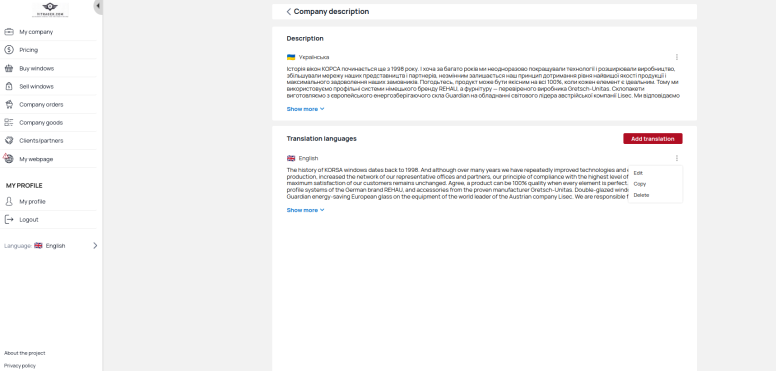Click the Pricing dollar icon
Image resolution: width=776 pixels, height=371 pixels.
point(9,50)
